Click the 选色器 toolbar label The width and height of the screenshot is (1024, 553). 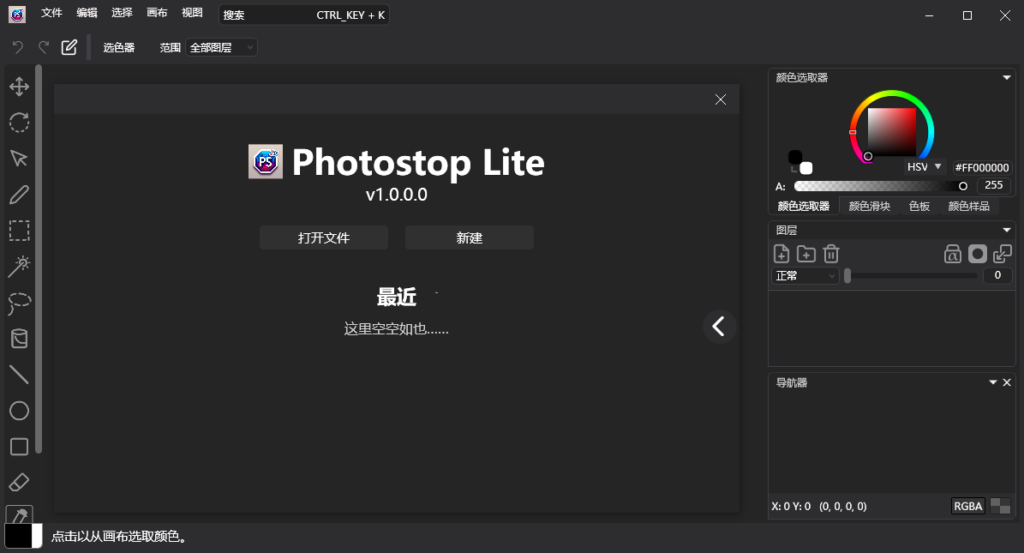[x=119, y=48]
